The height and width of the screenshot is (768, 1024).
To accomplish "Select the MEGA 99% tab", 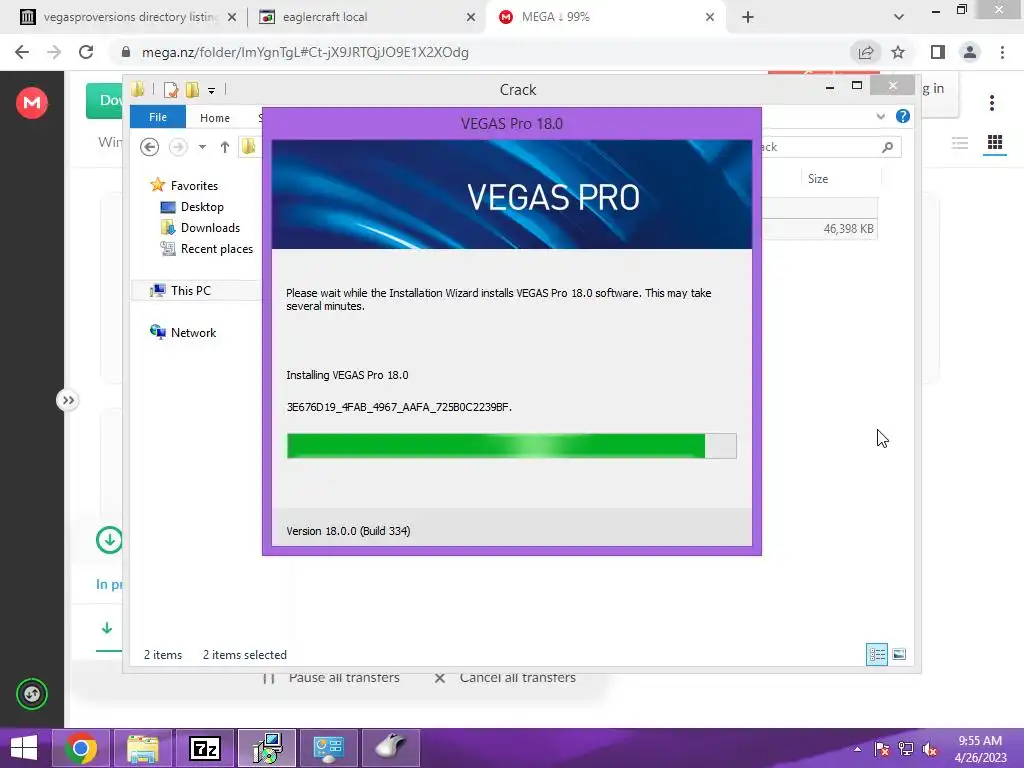I will click(604, 17).
